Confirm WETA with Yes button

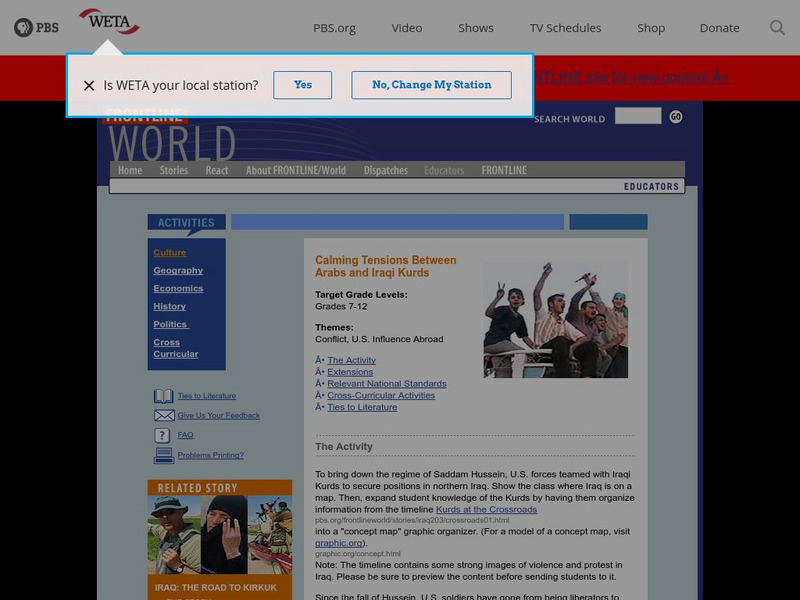pyautogui.click(x=303, y=85)
